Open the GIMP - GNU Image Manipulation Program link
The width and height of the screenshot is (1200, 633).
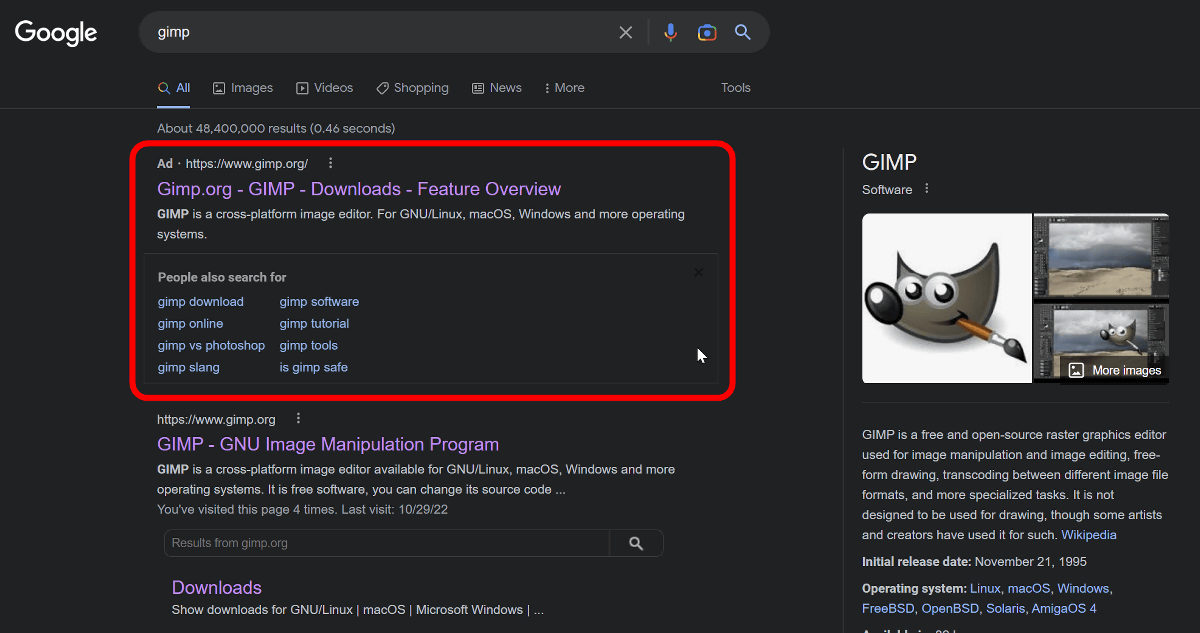click(328, 444)
